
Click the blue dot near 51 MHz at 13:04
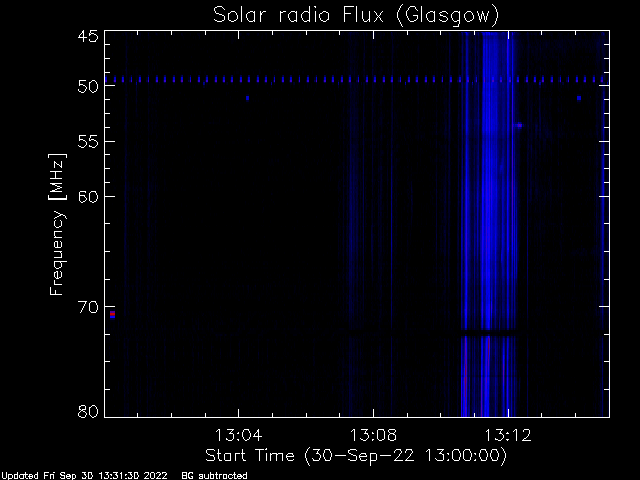point(247,98)
